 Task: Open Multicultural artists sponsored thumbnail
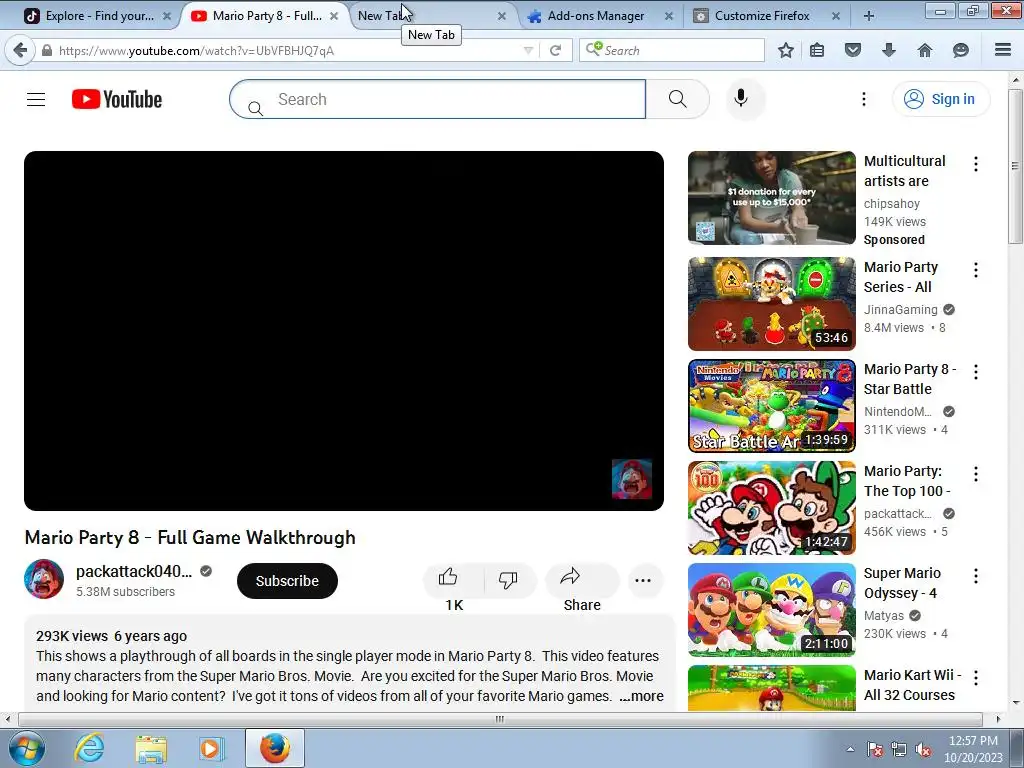[771, 198]
